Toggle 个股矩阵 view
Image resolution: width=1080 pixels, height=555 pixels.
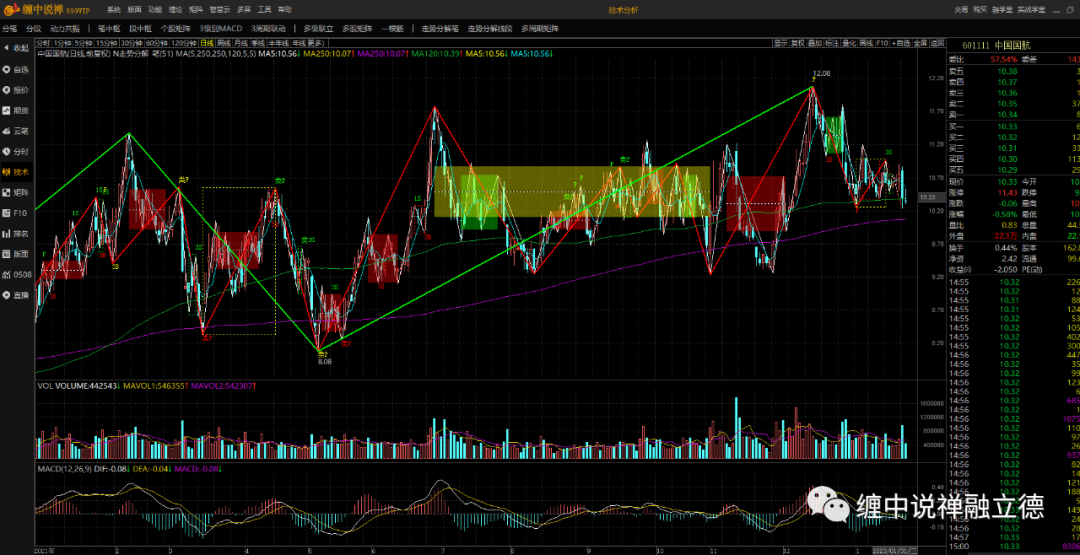tap(175, 29)
